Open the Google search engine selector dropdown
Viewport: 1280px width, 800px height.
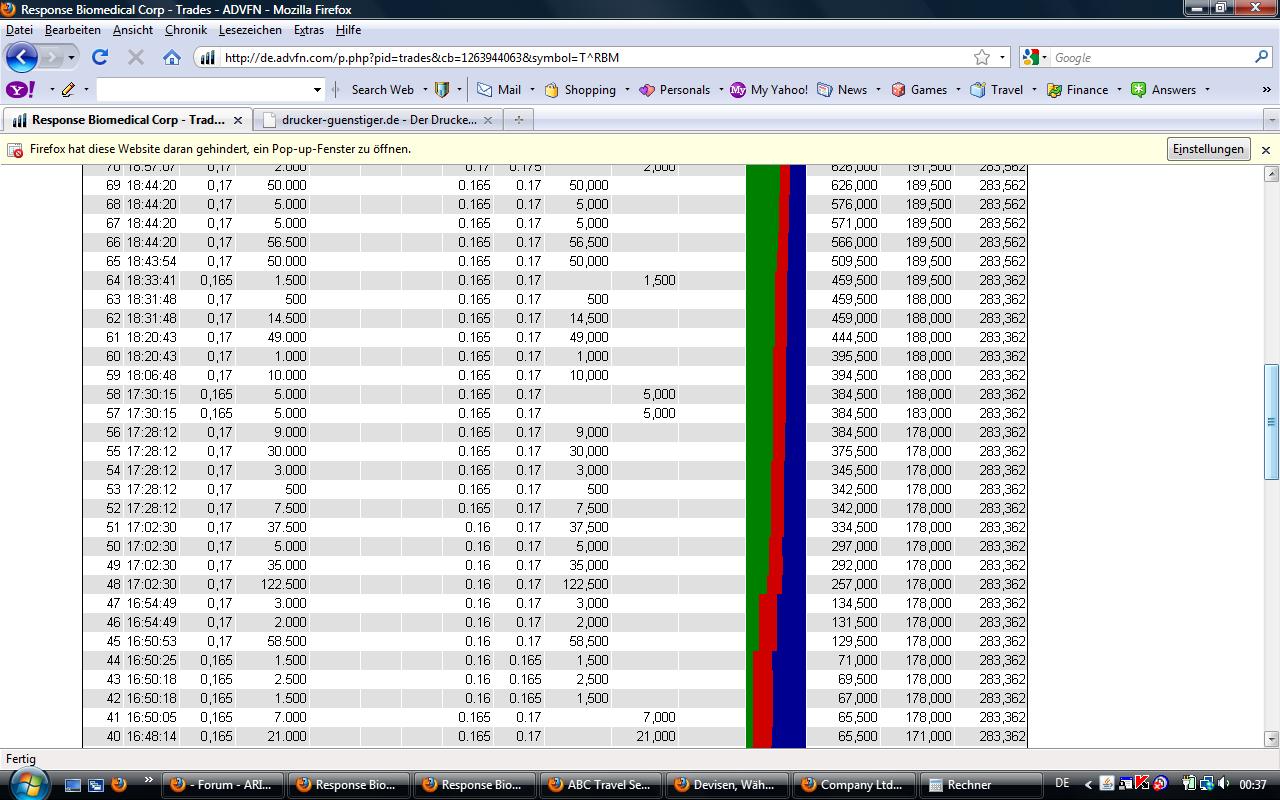point(1036,58)
